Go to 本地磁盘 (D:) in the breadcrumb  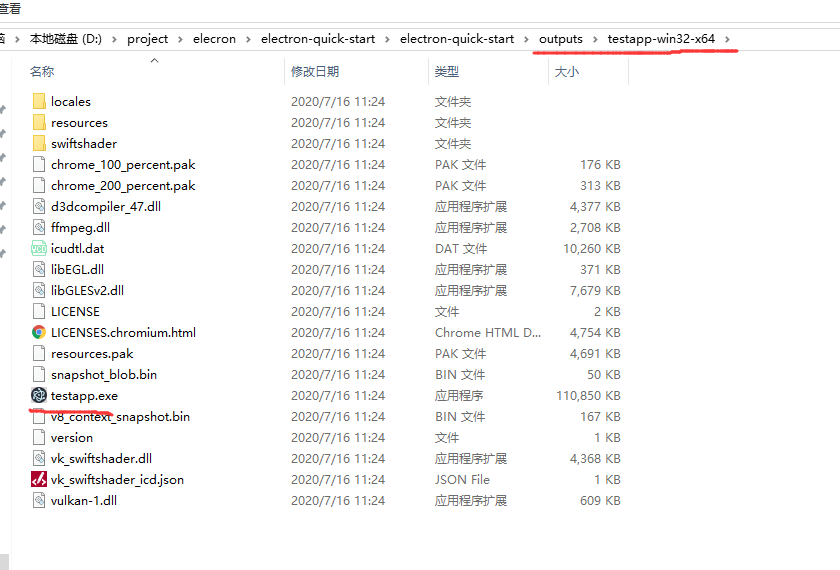65,39
